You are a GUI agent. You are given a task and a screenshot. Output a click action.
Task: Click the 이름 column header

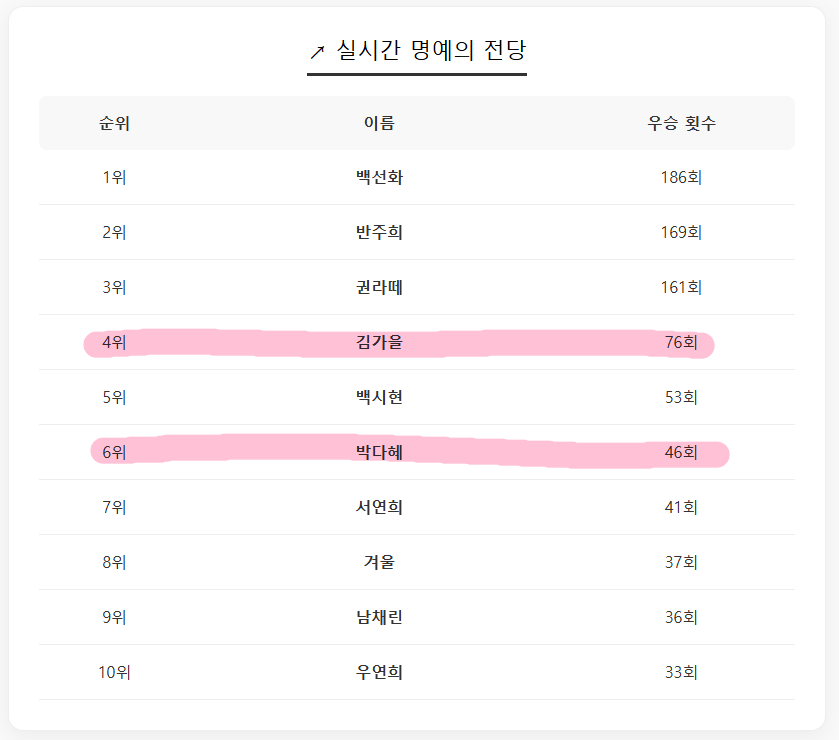(379, 124)
